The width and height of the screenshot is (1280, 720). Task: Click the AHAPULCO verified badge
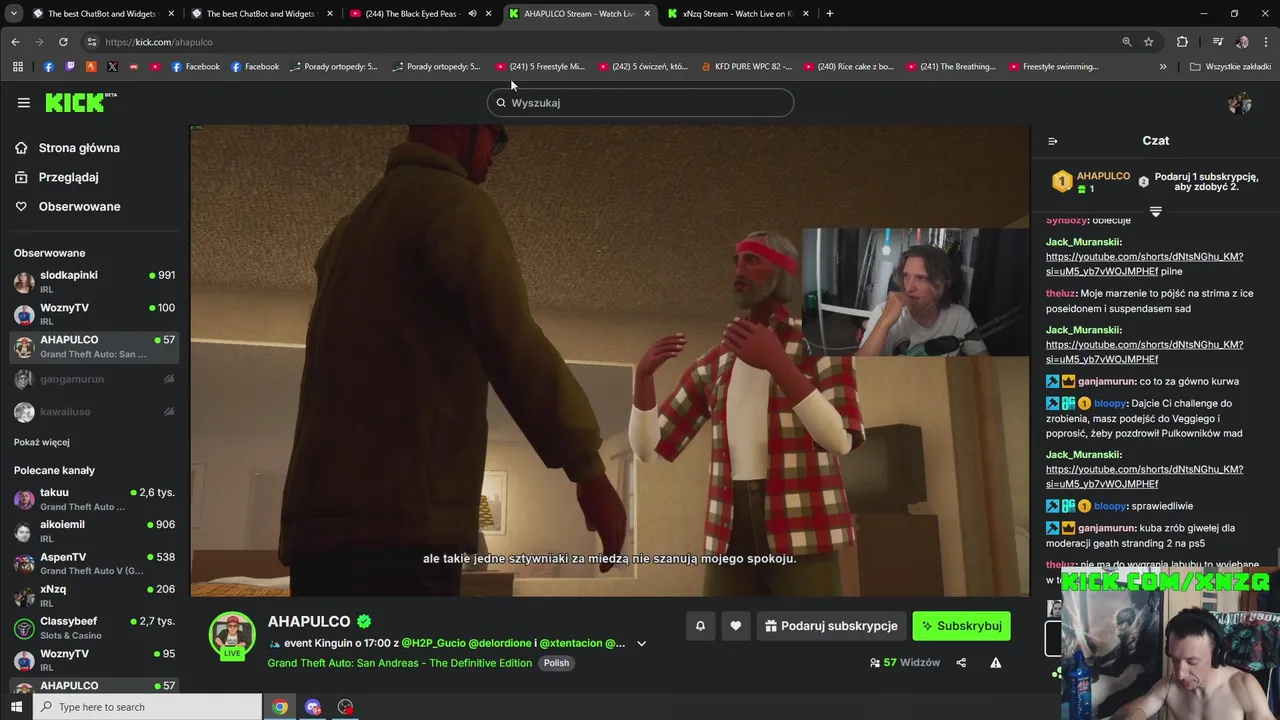(364, 622)
